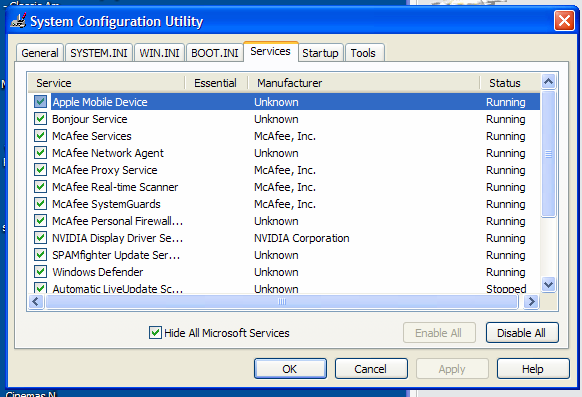Open the Tools tab
The image size is (582, 397).
363,53
